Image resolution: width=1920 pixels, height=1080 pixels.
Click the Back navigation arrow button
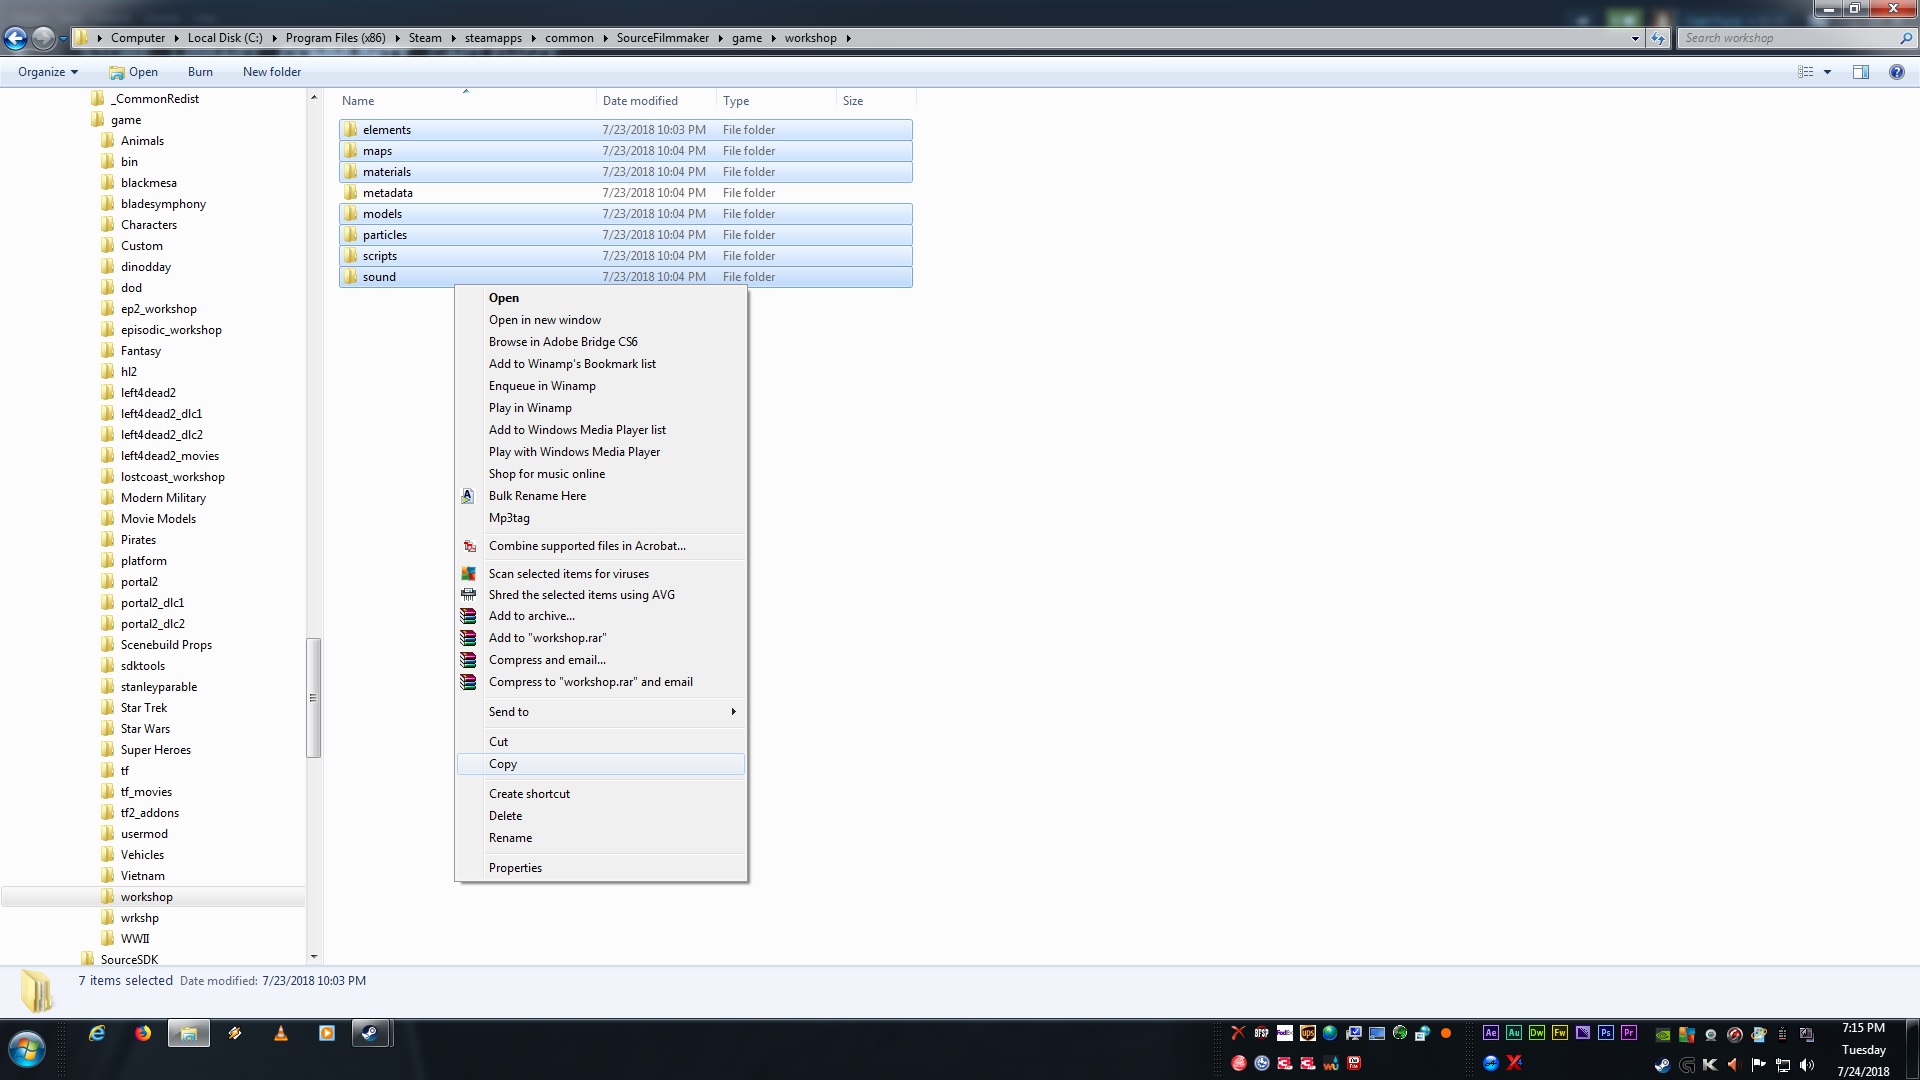(16, 38)
